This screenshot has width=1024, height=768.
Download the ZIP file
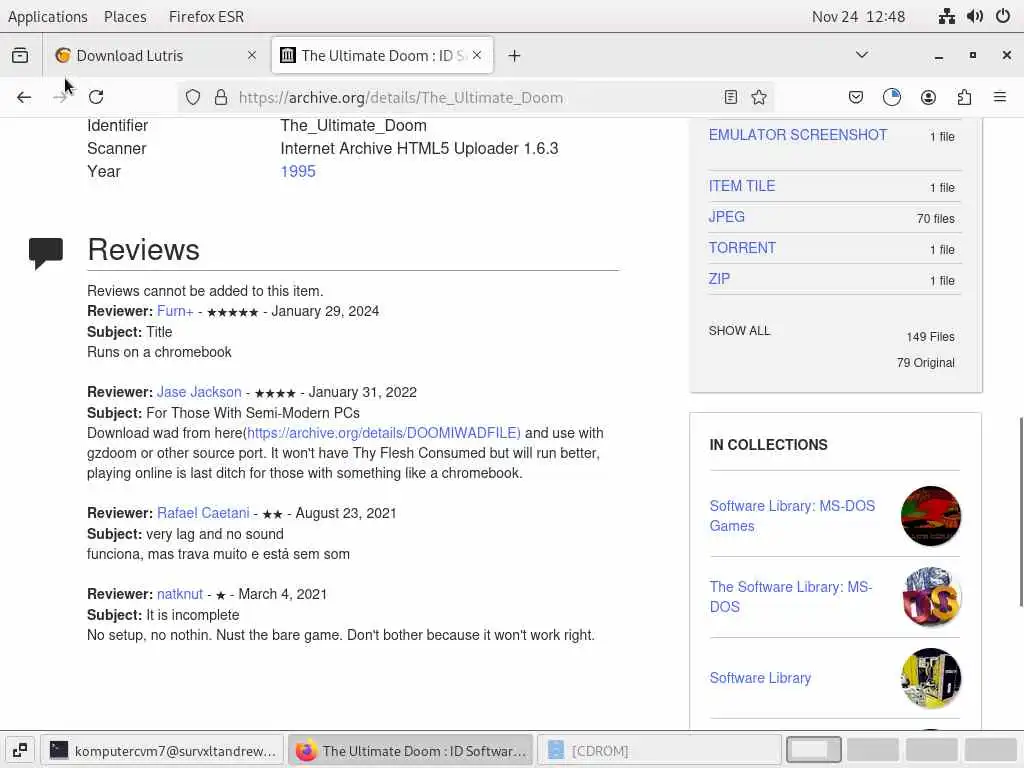[719, 279]
